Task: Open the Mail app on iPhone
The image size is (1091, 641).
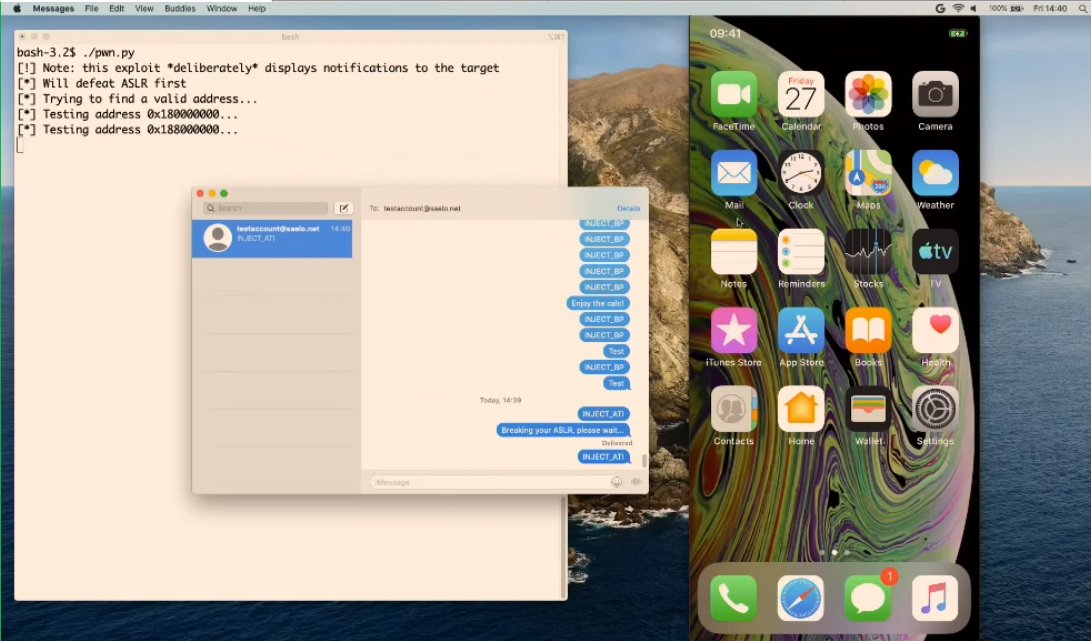Action: 733,173
